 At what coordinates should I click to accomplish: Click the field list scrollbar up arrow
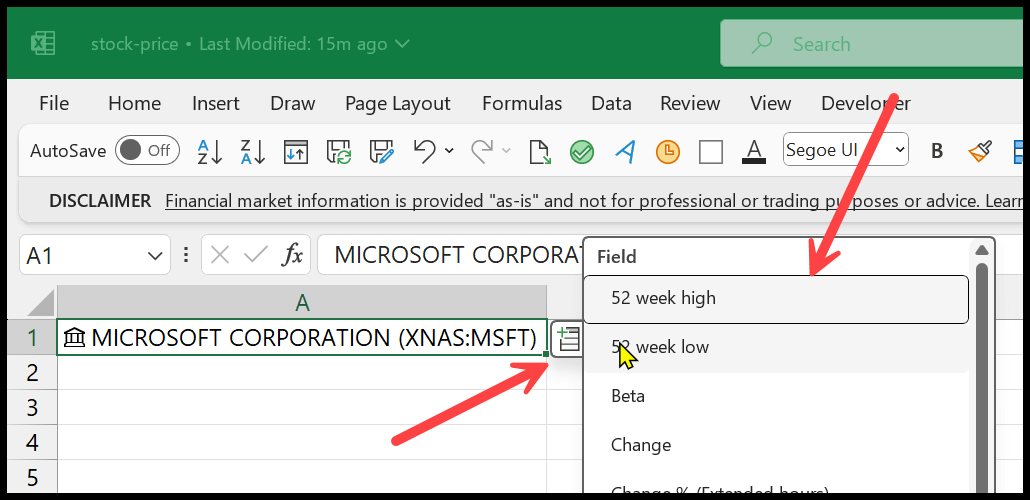coord(982,250)
